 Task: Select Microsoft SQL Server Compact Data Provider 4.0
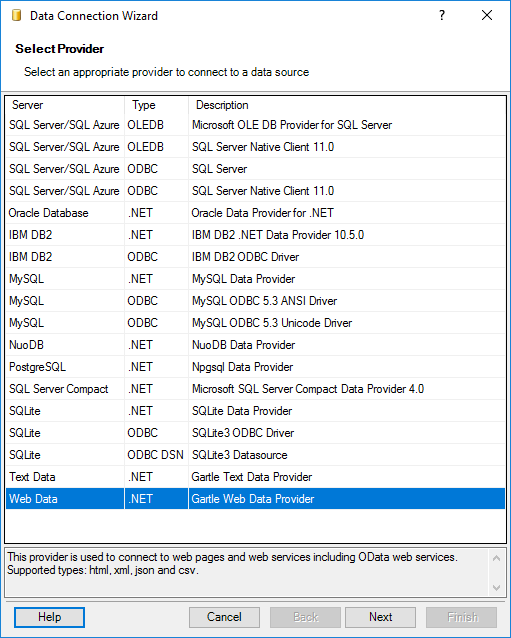(x=256, y=389)
